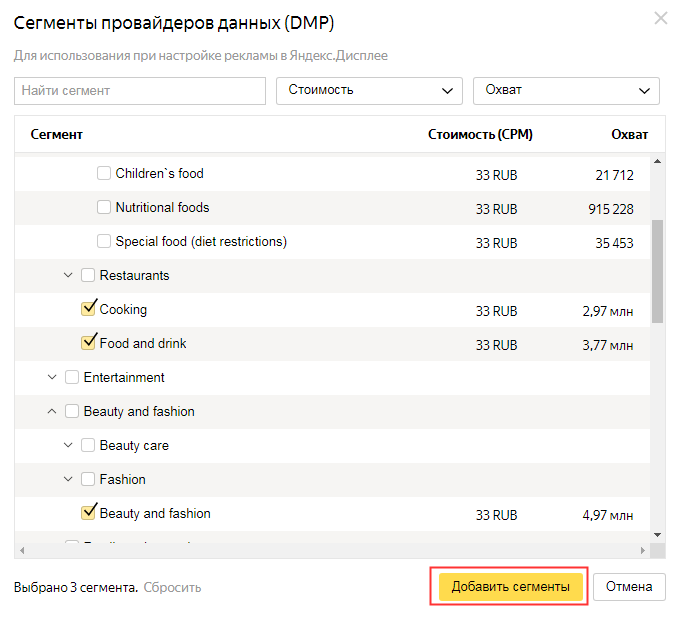Viewport: 682px width, 617px height.
Task: Check the Nutritional foods checkbox
Action: 104,207
